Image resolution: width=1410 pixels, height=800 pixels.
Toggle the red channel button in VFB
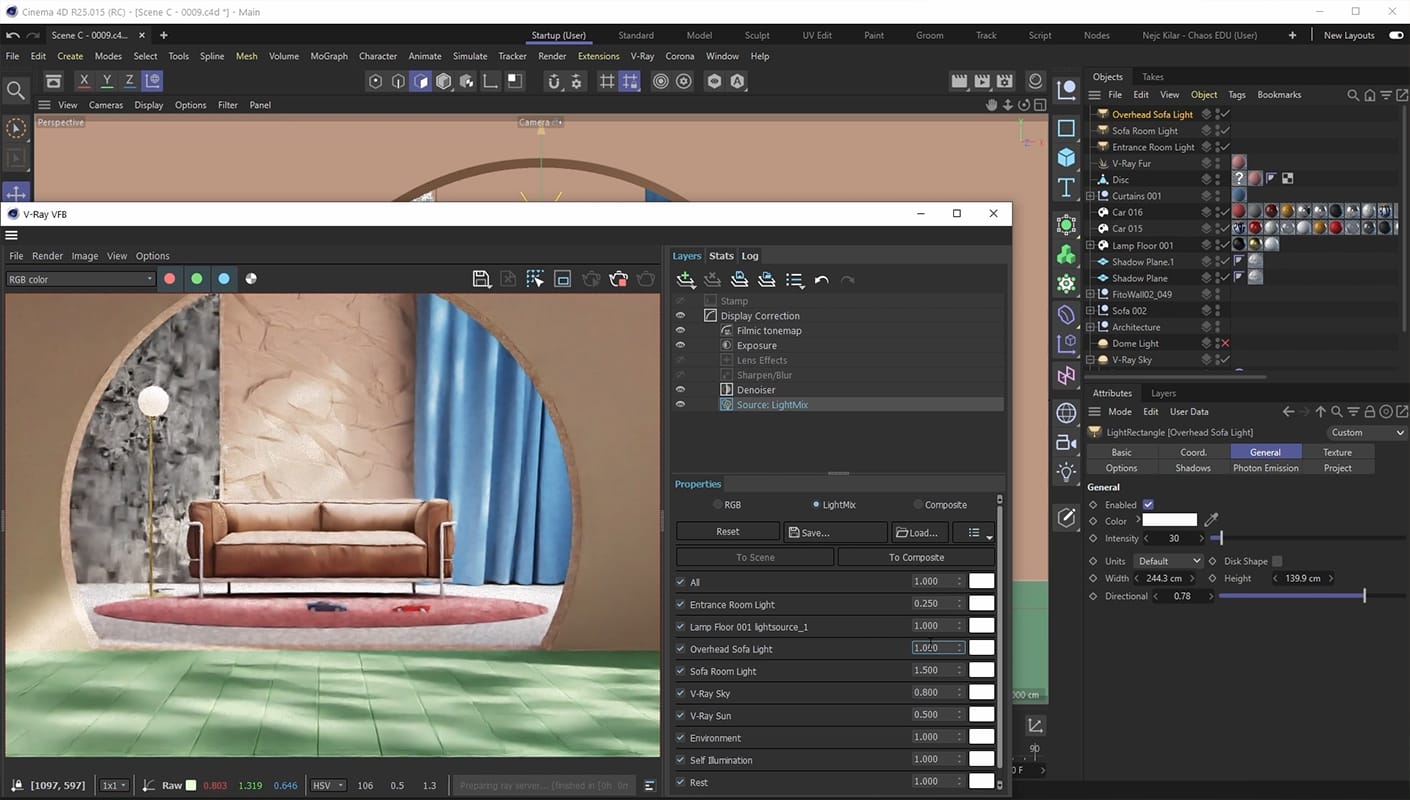[x=170, y=279]
